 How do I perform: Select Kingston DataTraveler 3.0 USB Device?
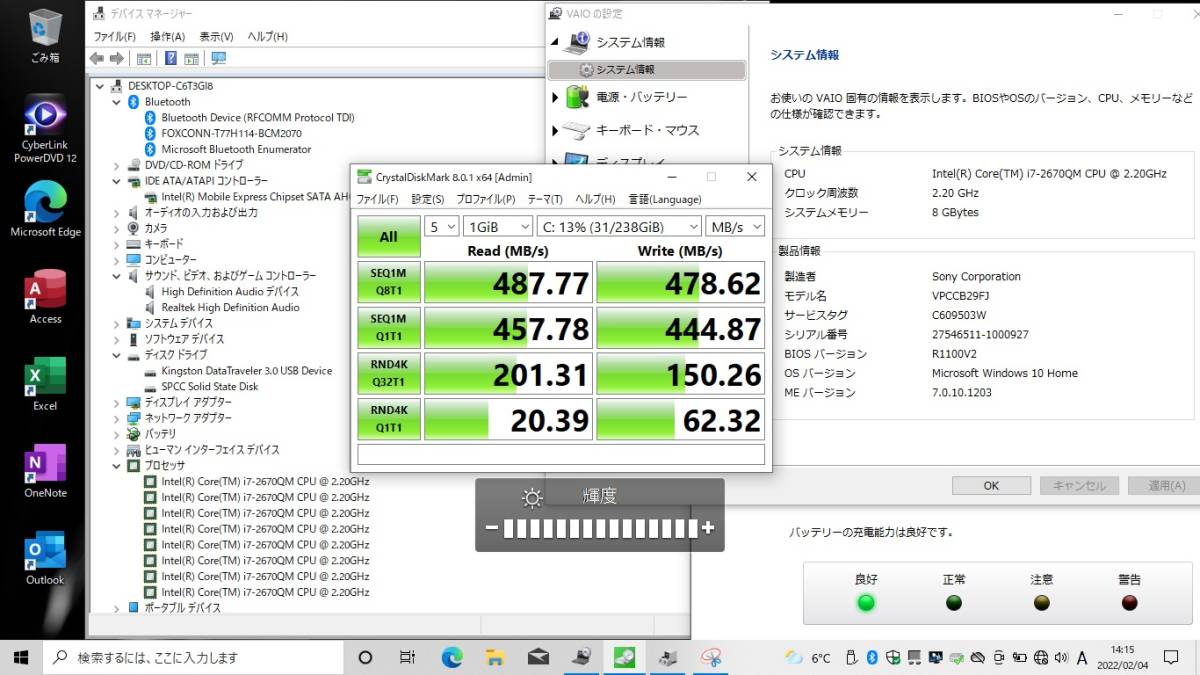[246, 370]
